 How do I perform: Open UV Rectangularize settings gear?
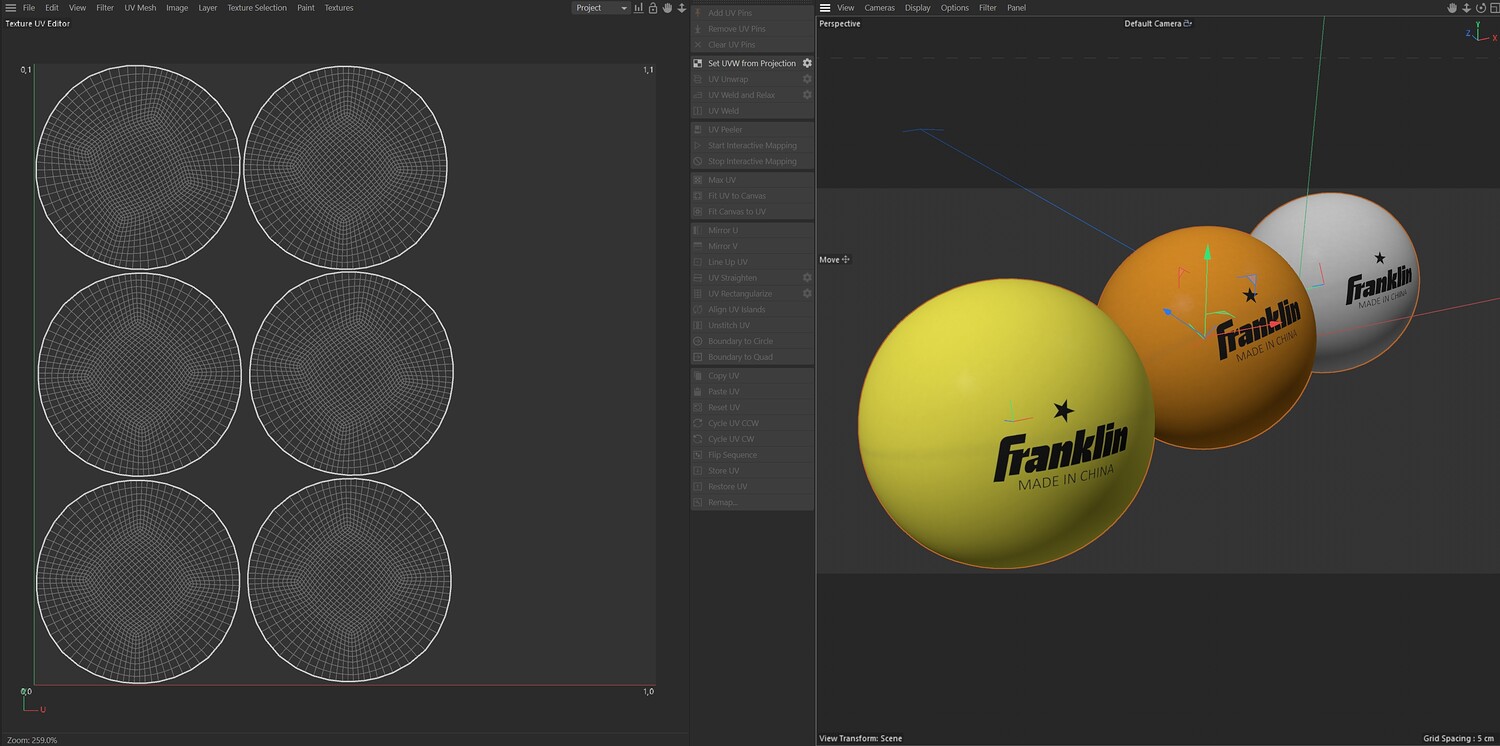click(x=807, y=294)
